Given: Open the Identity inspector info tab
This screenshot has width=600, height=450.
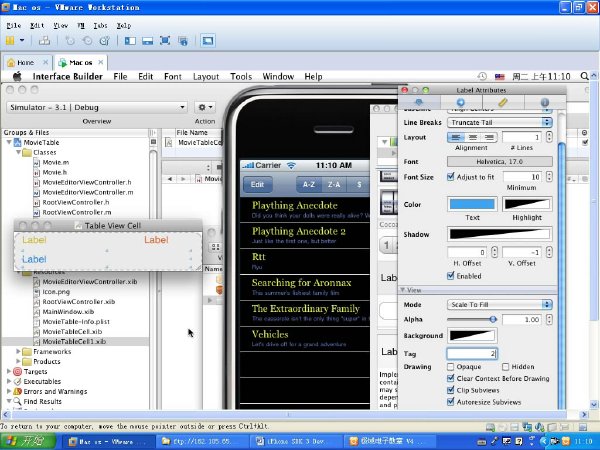Looking at the screenshot, I should (x=545, y=102).
